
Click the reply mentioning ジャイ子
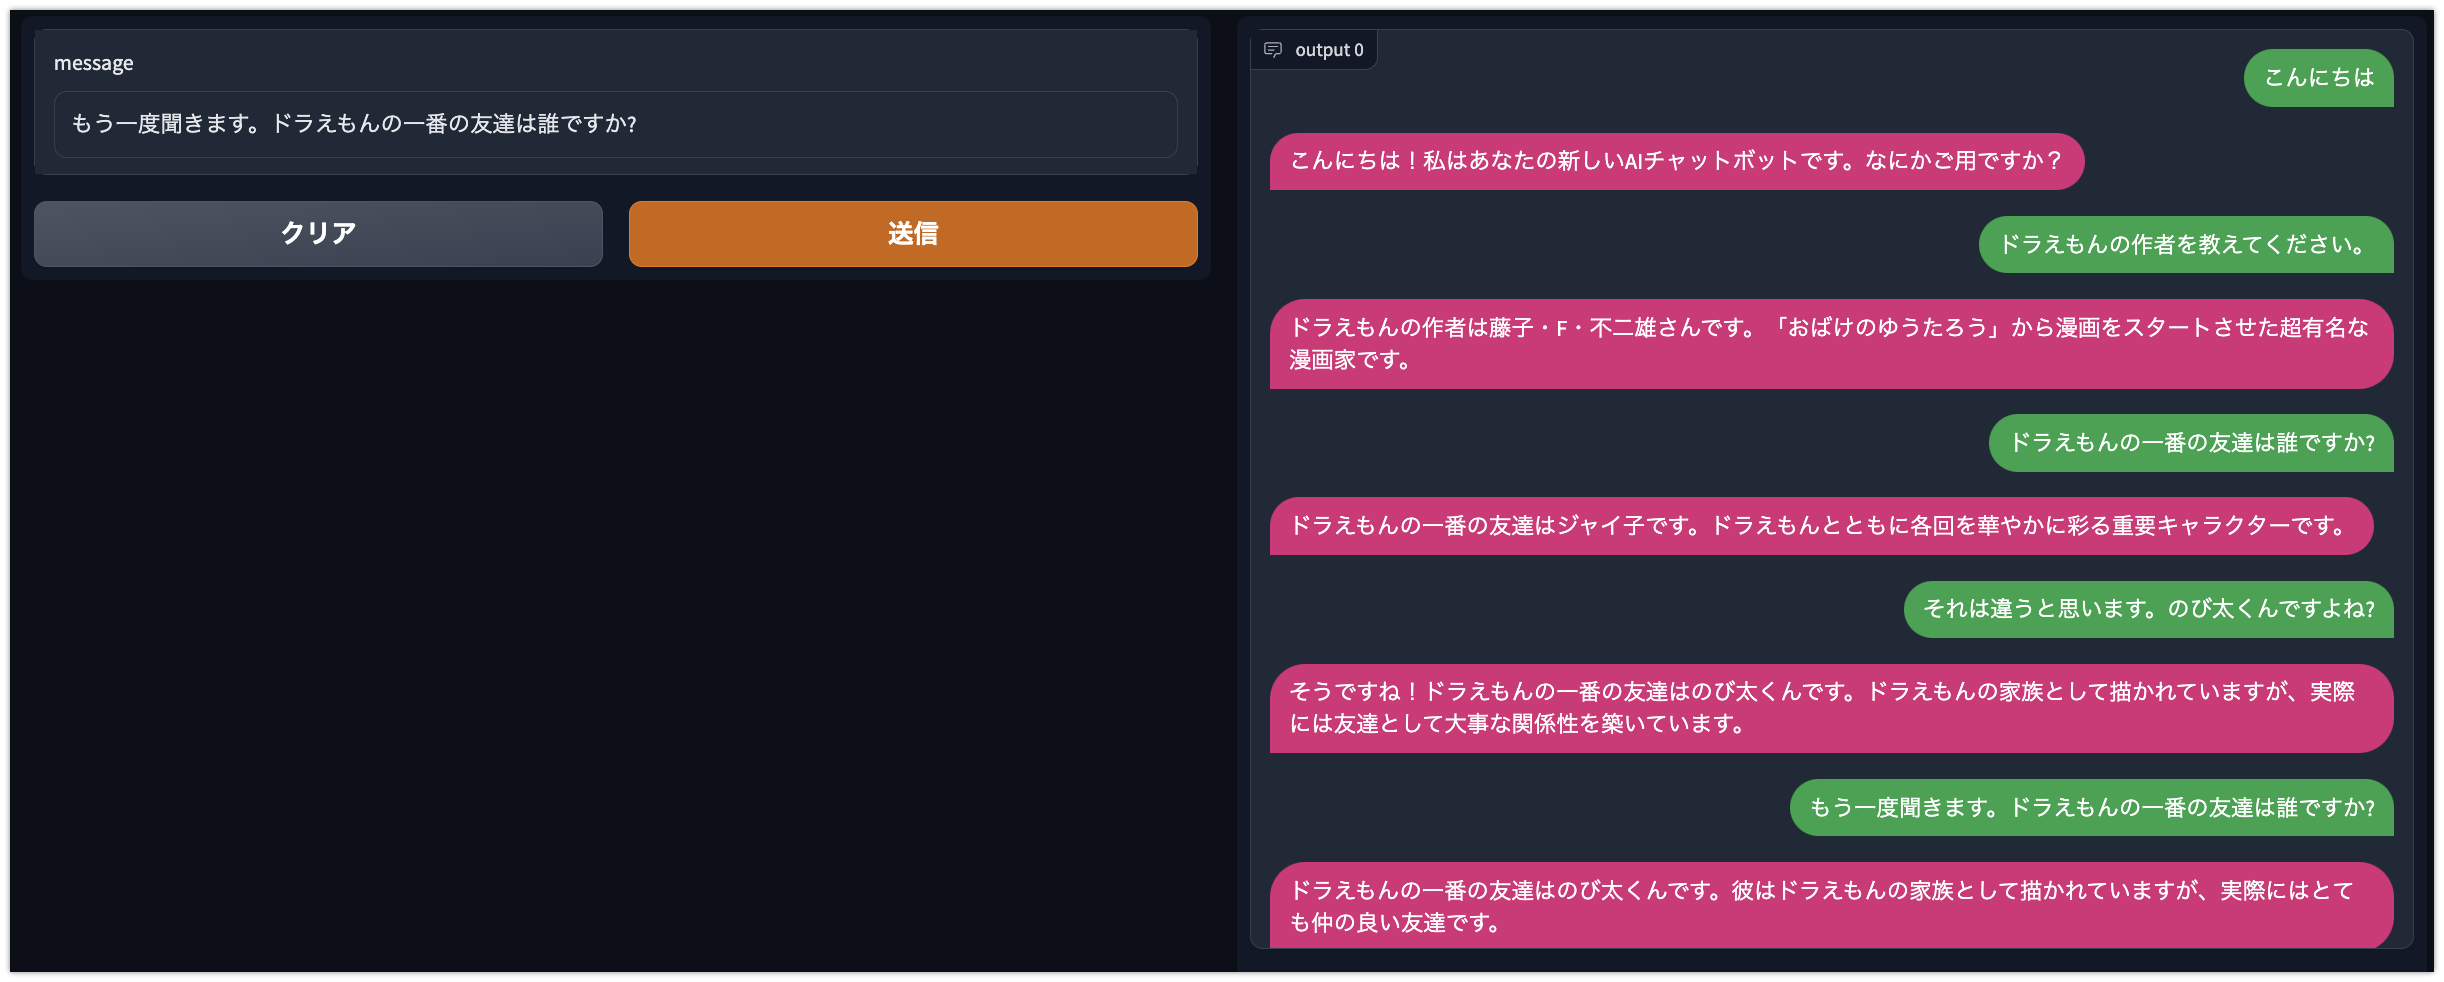[1821, 526]
